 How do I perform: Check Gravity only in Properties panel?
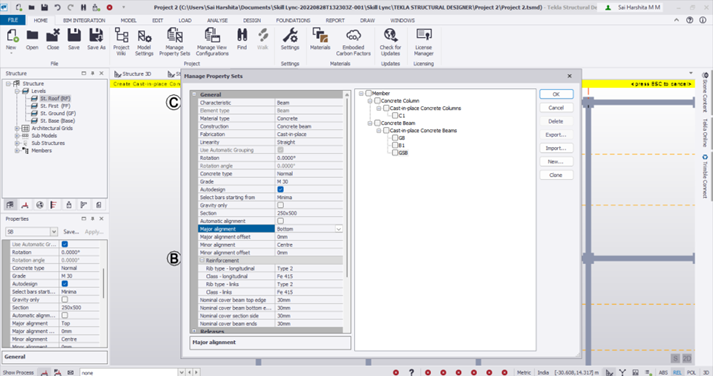65,300
